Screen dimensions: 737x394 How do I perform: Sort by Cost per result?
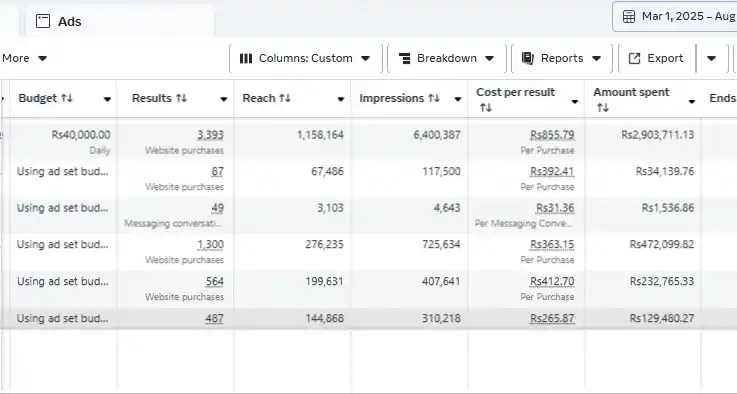pos(486,108)
